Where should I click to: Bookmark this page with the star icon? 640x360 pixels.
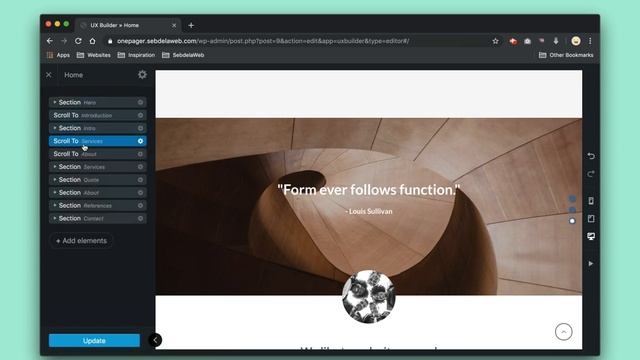point(496,41)
